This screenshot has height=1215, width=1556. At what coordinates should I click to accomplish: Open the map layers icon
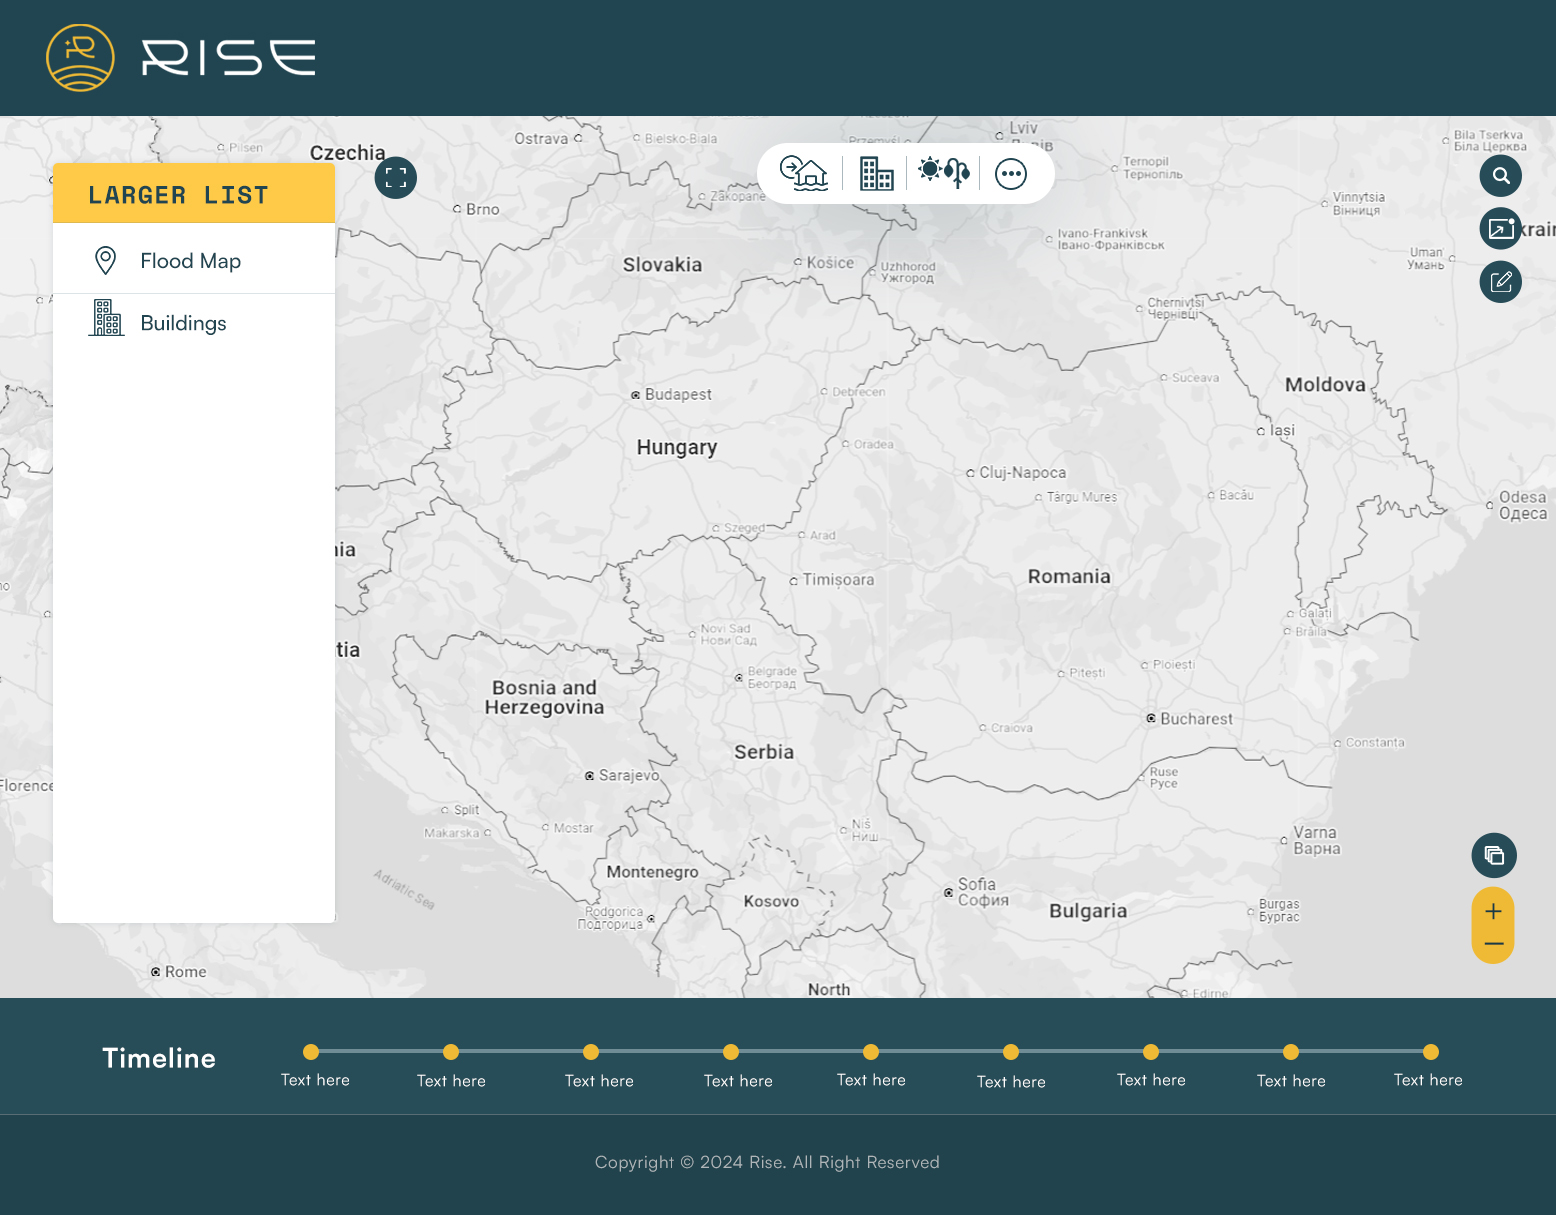point(1494,855)
